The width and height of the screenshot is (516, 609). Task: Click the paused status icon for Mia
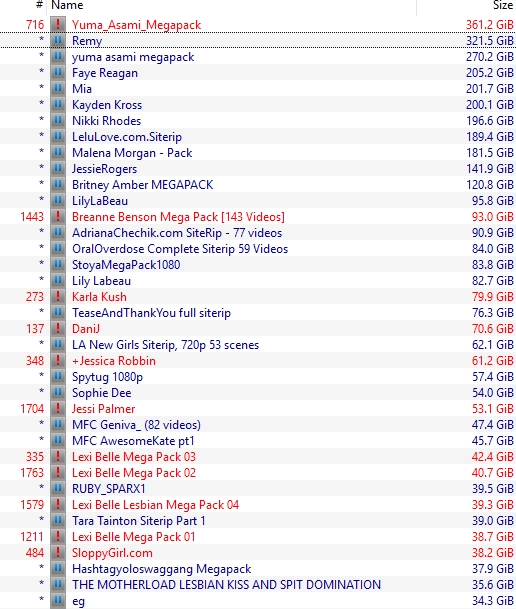coord(58,89)
